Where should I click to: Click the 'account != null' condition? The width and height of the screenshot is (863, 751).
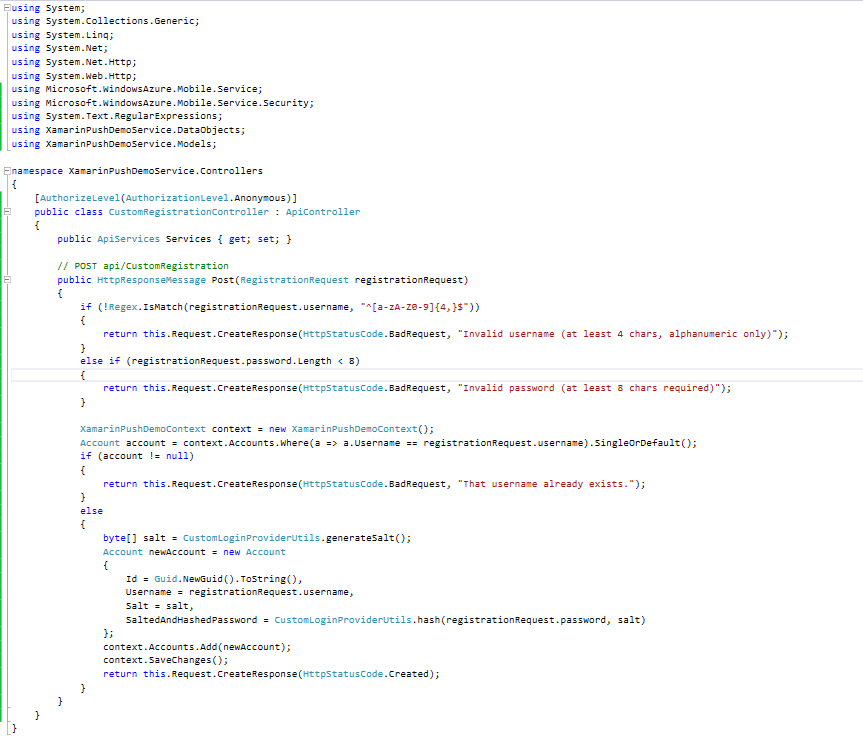point(145,456)
